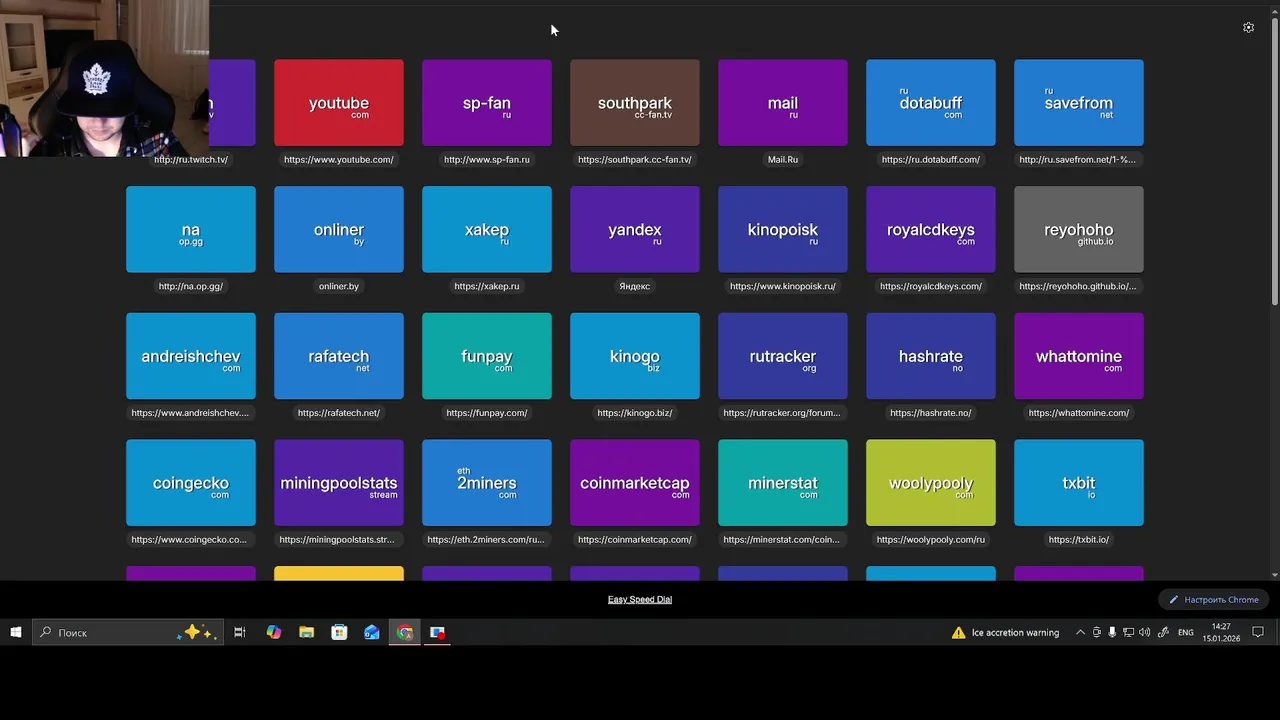This screenshot has height=720, width=1280.
Task: Click the Ice accretion warning widget
Action: click(1005, 632)
